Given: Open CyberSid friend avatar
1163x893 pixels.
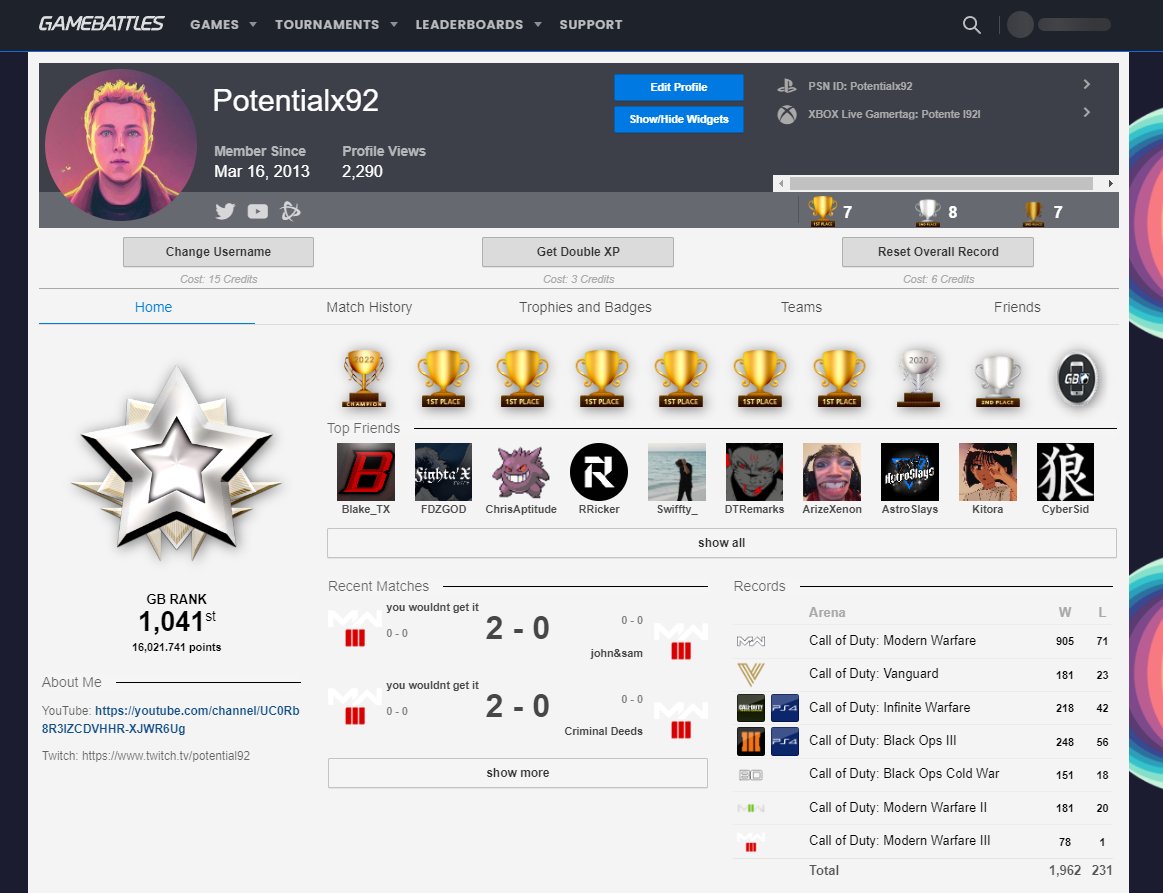Looking at the screenshot, I should pyautogui.click(x=1065, y=472).
